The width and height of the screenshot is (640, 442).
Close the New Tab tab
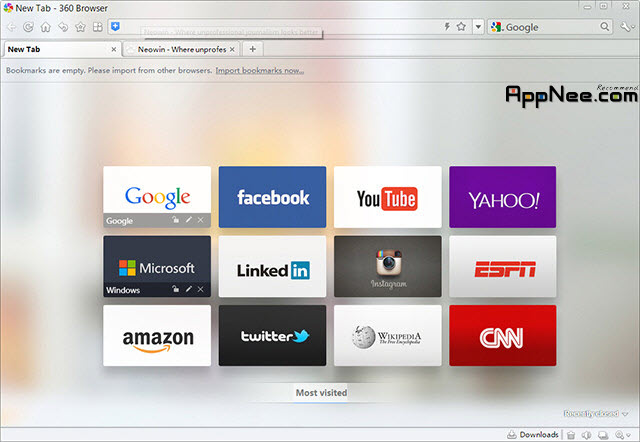click(113, 49)
